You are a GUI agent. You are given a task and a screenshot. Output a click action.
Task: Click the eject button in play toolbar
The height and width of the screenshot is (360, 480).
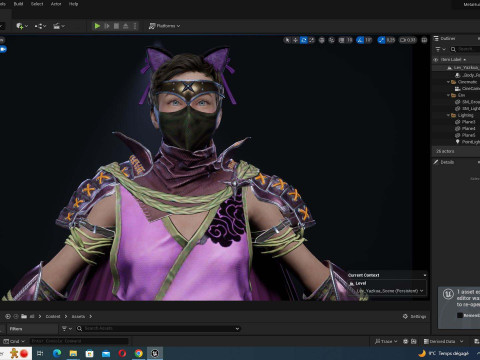click(x=126, y=26)
